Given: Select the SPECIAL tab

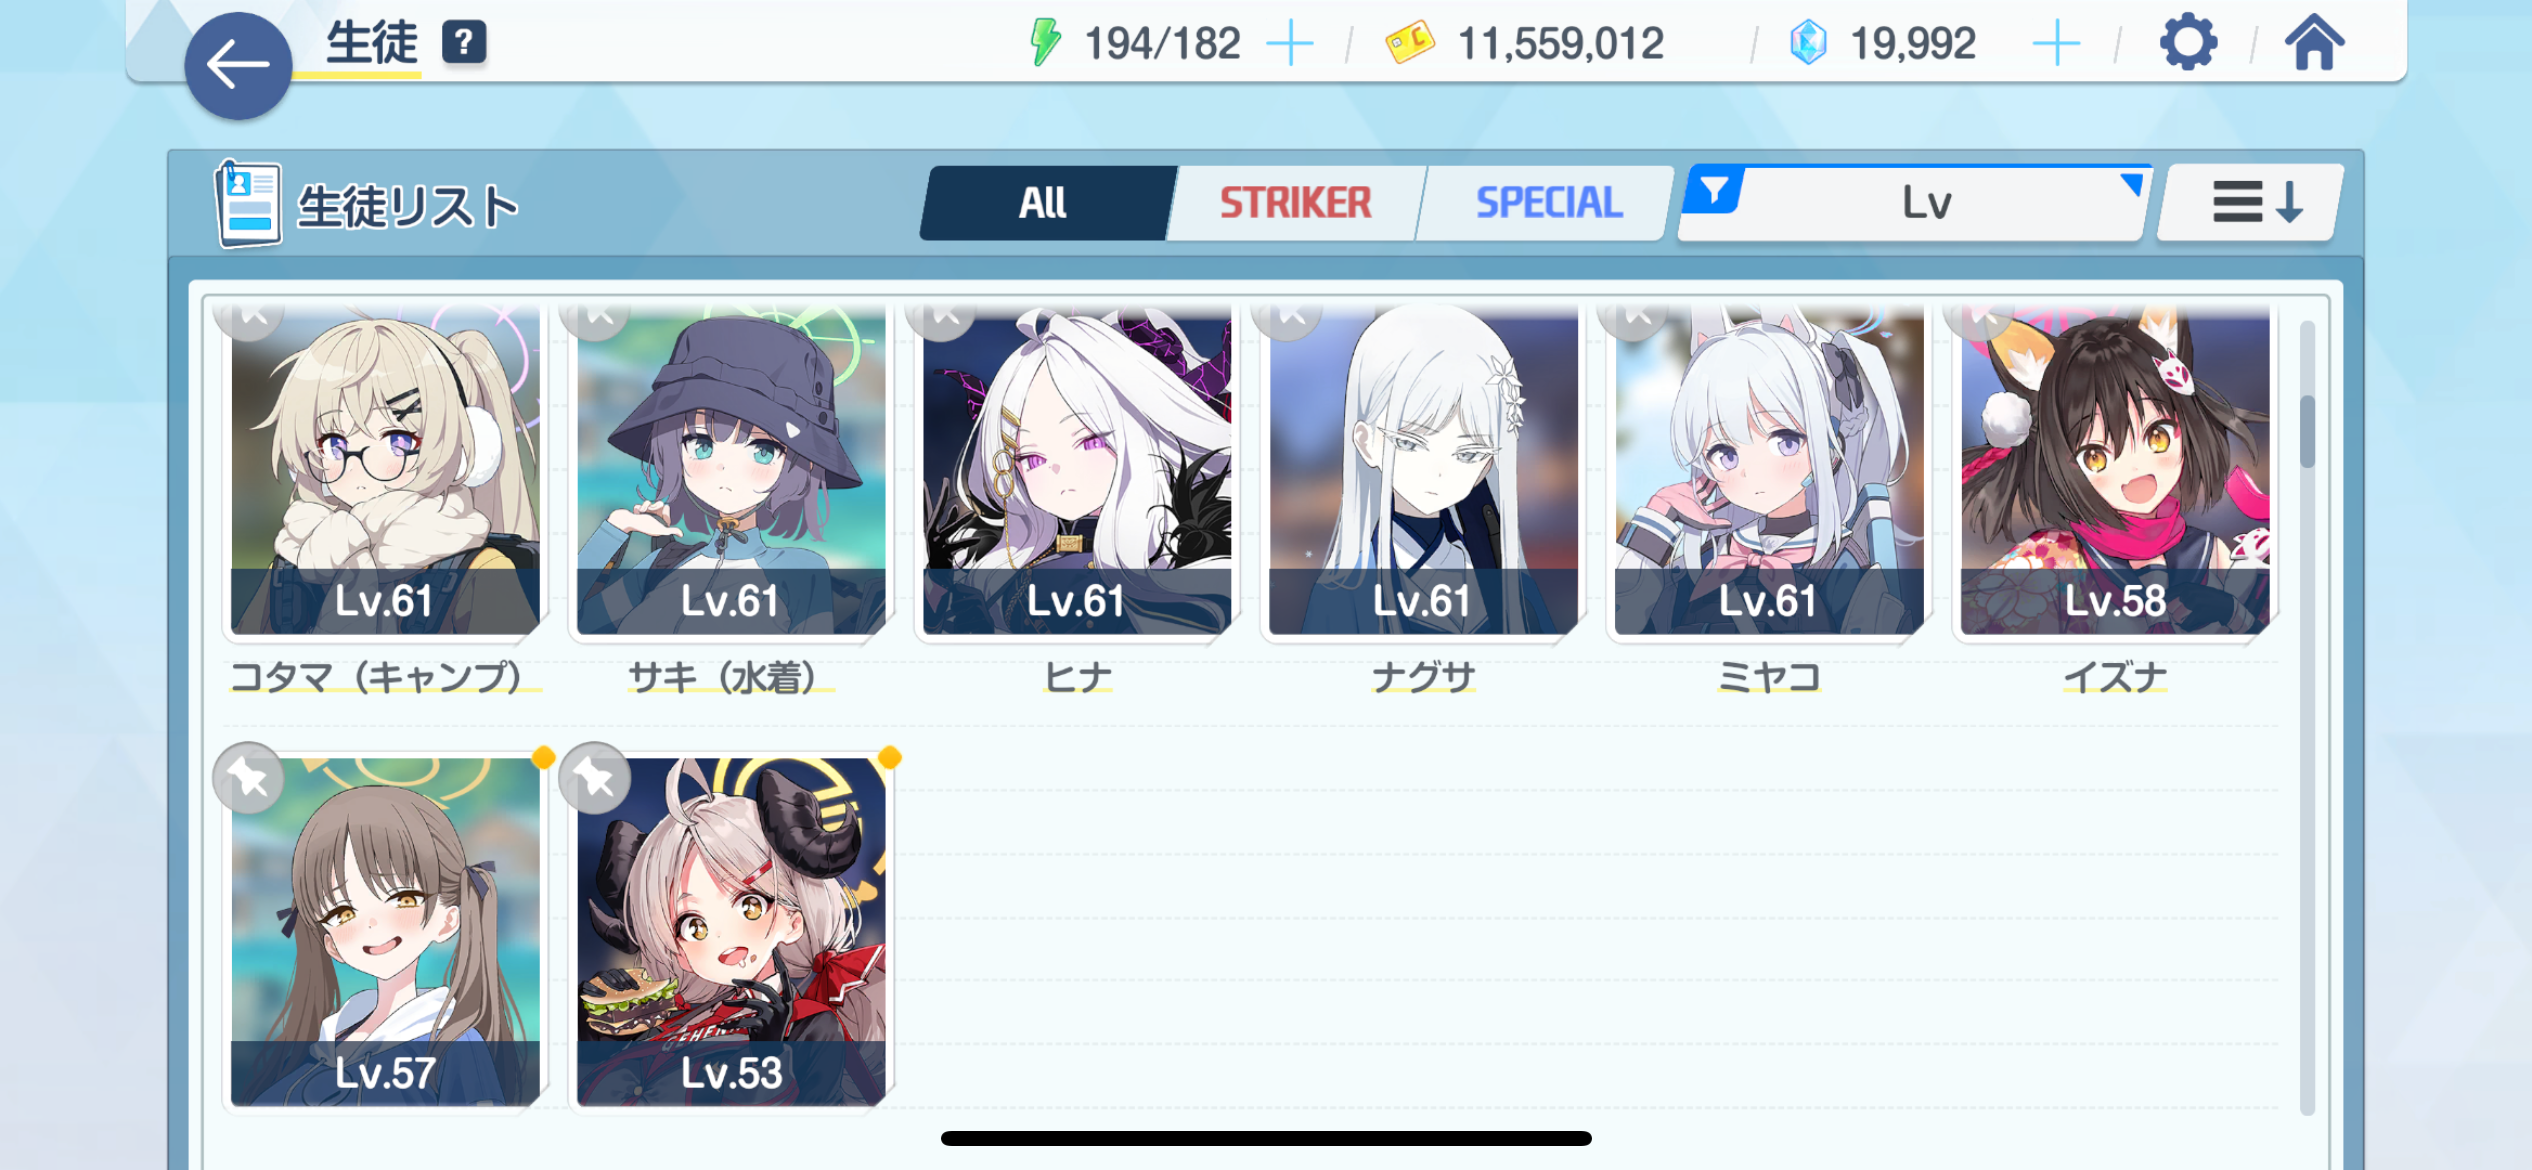Looking at the screenshot, I should point(1548,203).
